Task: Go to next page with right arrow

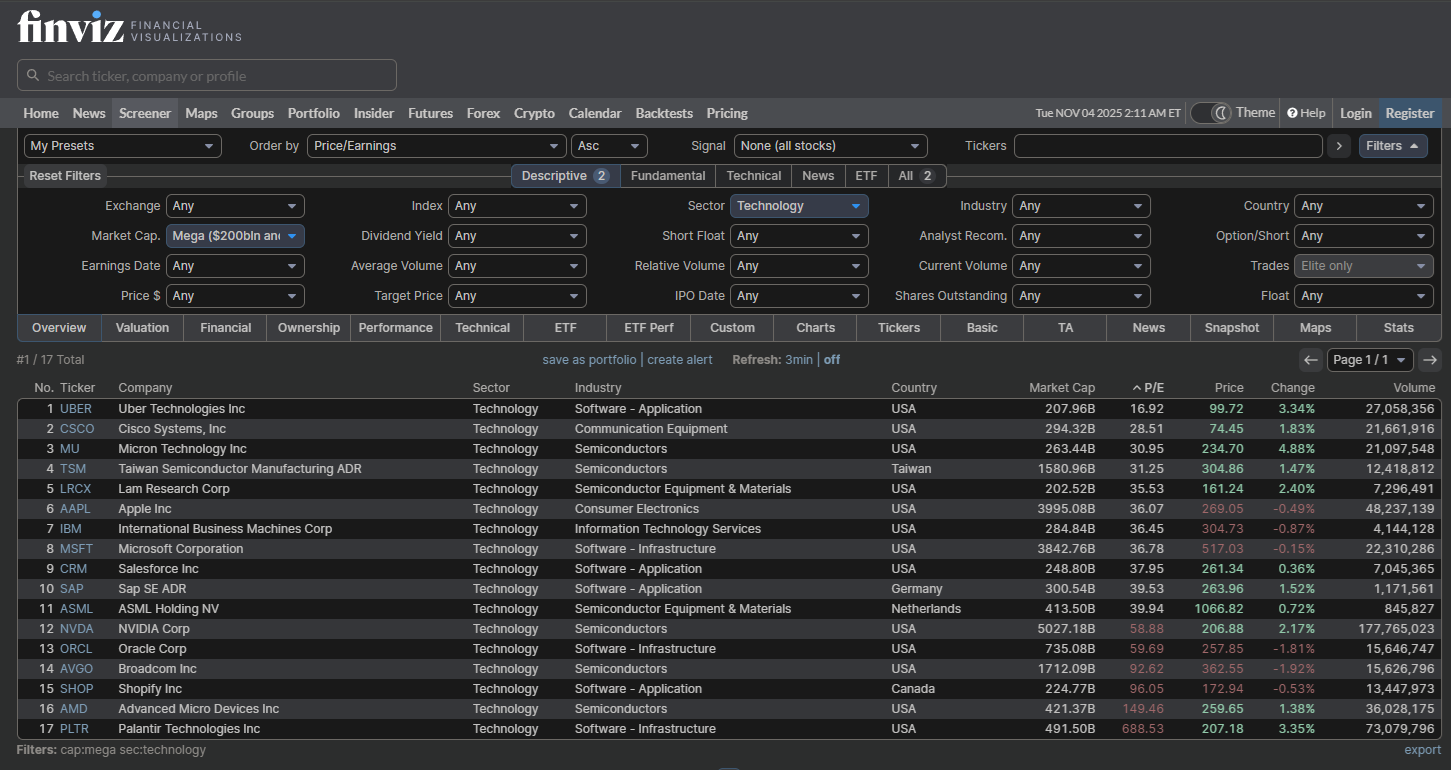Action: (1430, 360)
